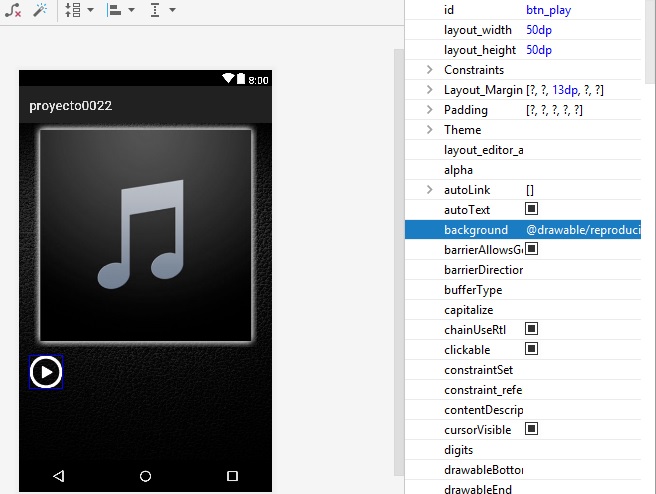Click the Wi-Fi icon in the device status bar
The height and width of the screenshot is (494, 656).
tap(228, 79)
